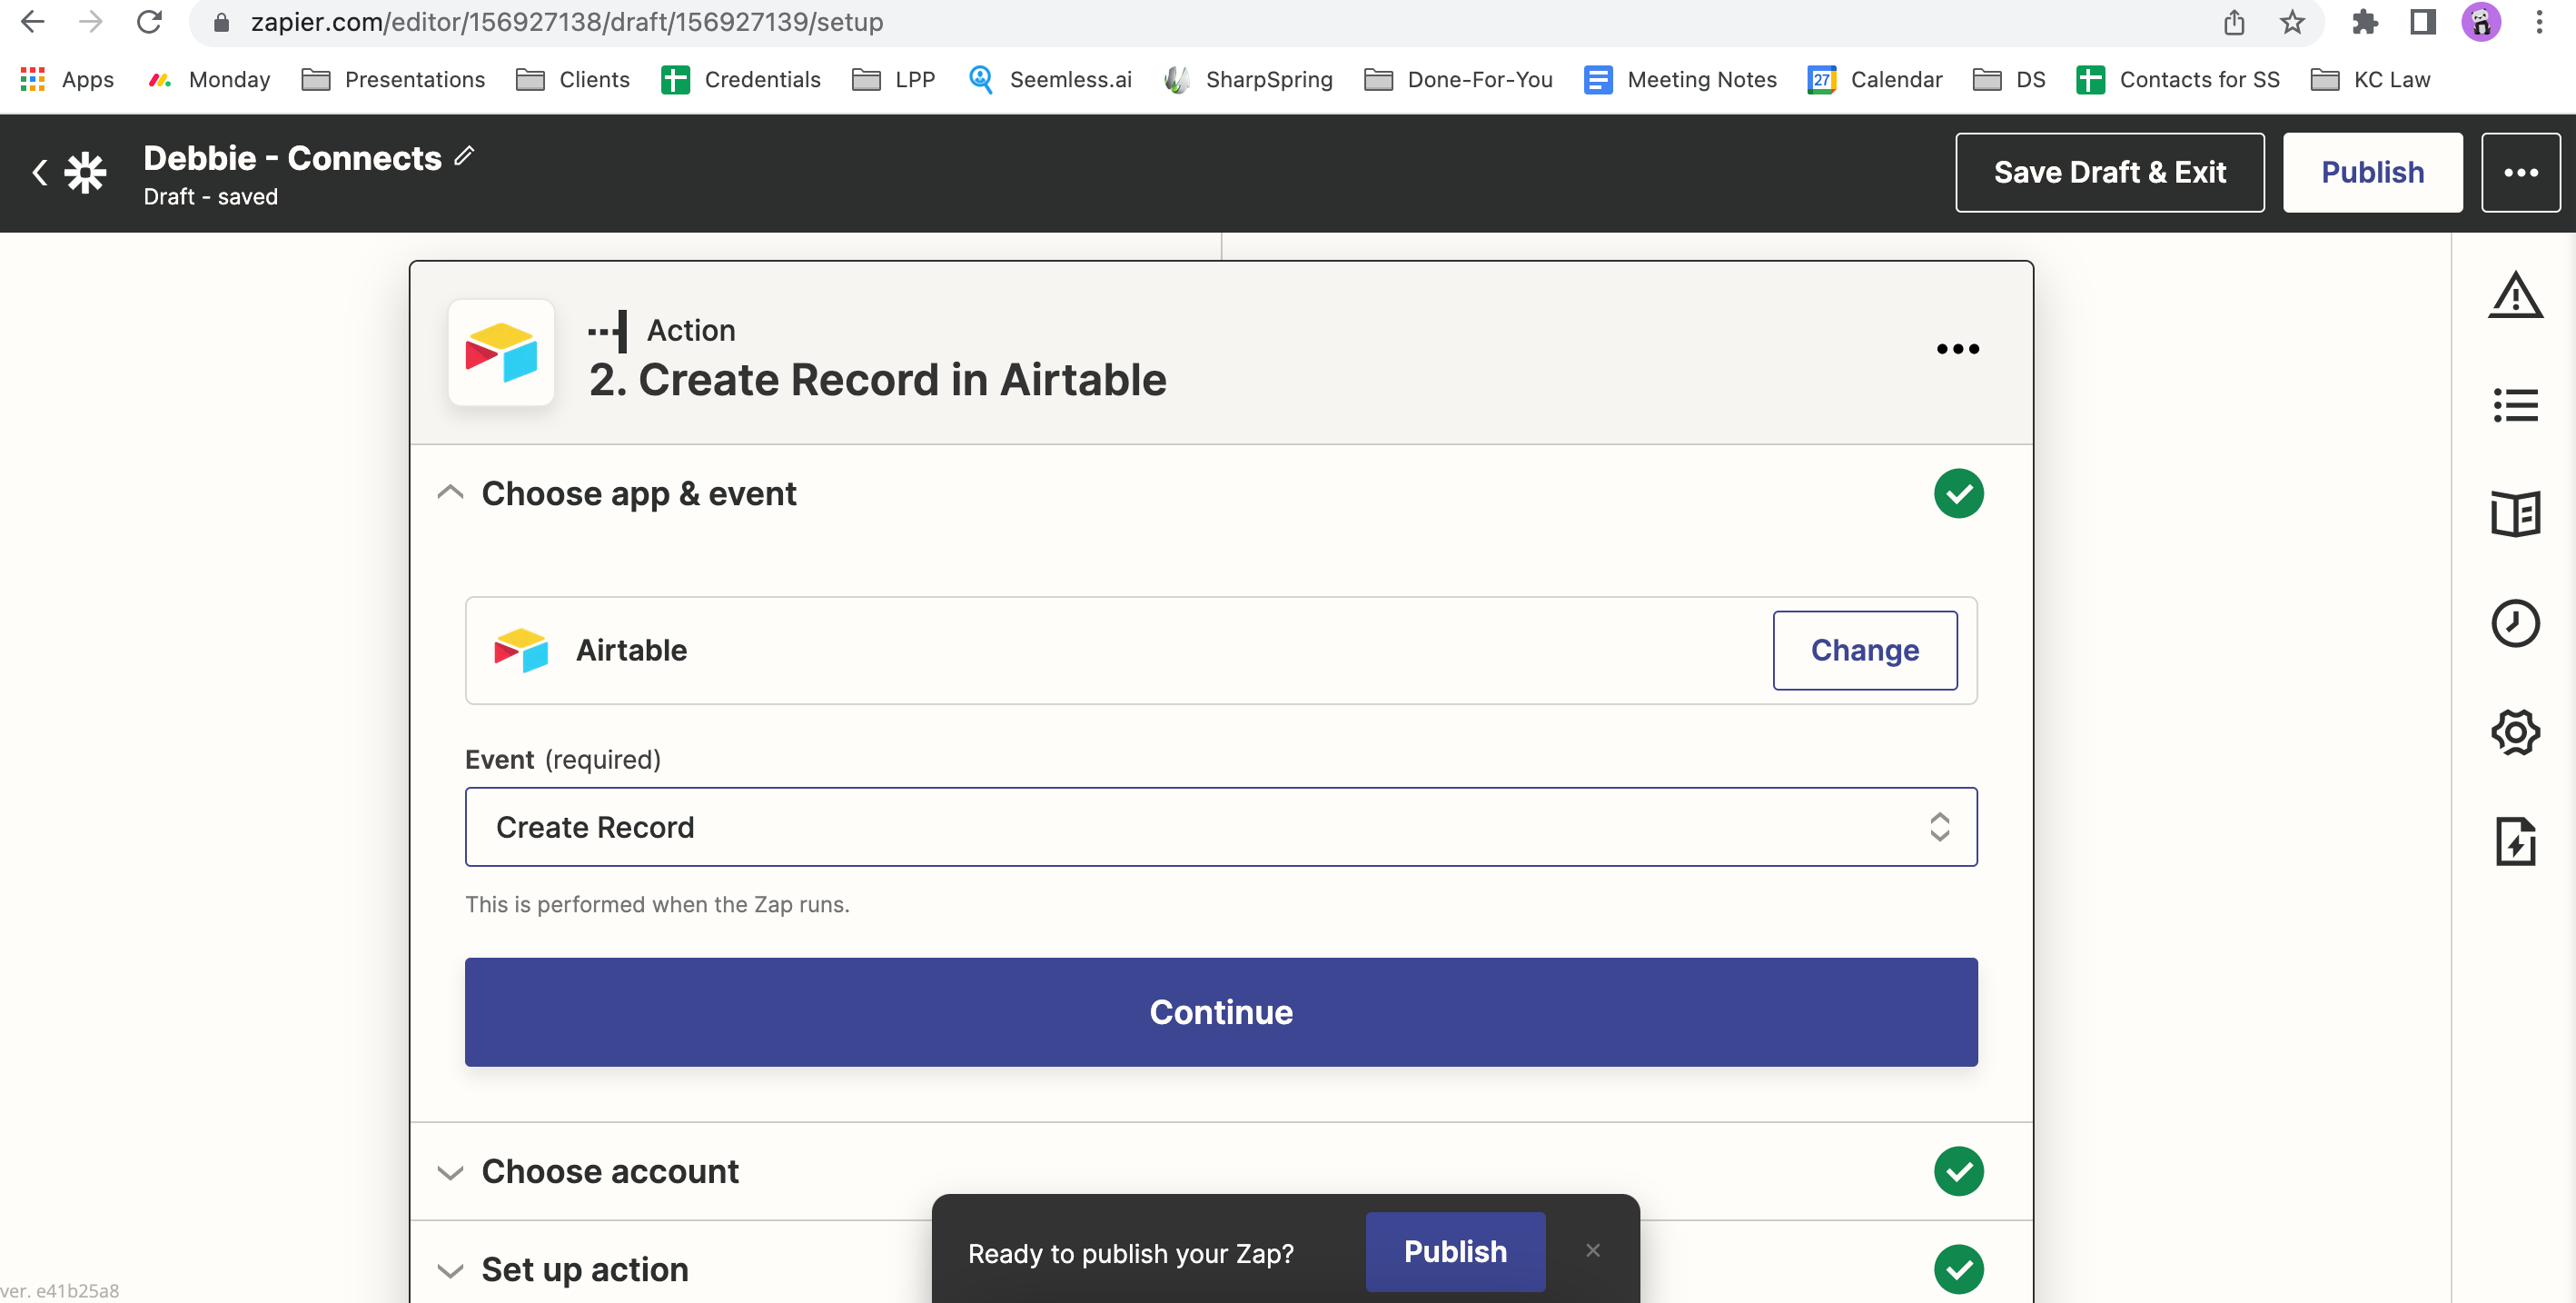Open the Calendar bookmark
The height and width of the screenshot is (1303, 2576).
[x=1875, y=79]
